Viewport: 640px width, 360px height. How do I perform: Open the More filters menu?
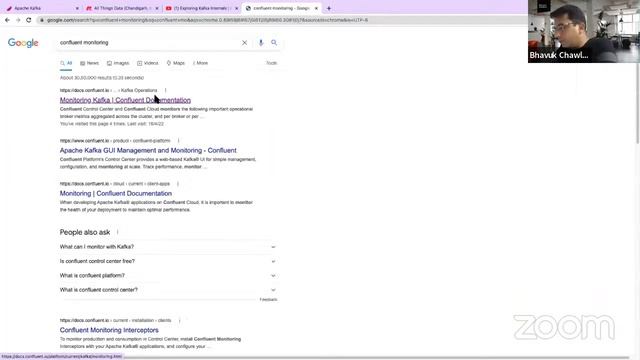click(x=200, y=63)
